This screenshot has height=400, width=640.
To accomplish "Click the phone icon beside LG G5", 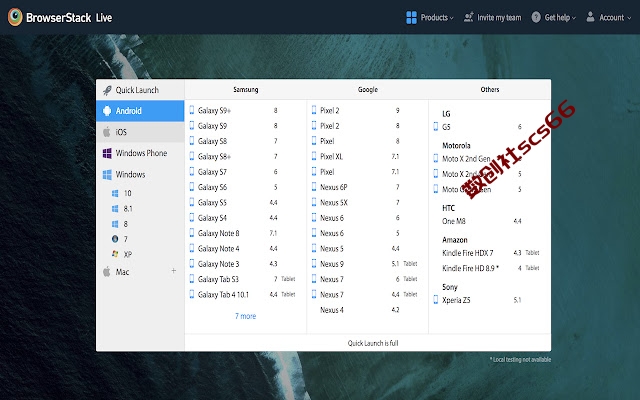I will click(x=436, y=127).
